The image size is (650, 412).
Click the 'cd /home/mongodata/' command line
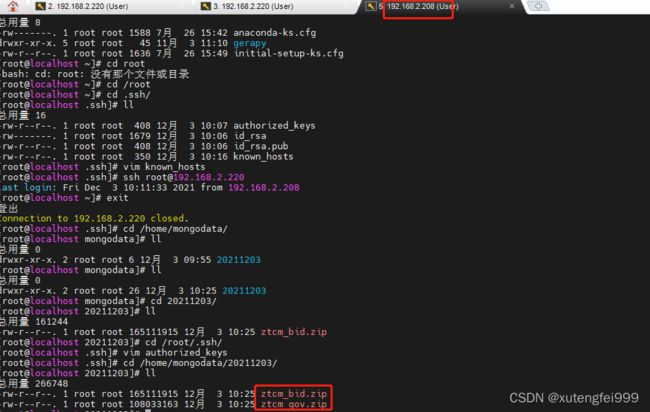[x=114, y=229]
